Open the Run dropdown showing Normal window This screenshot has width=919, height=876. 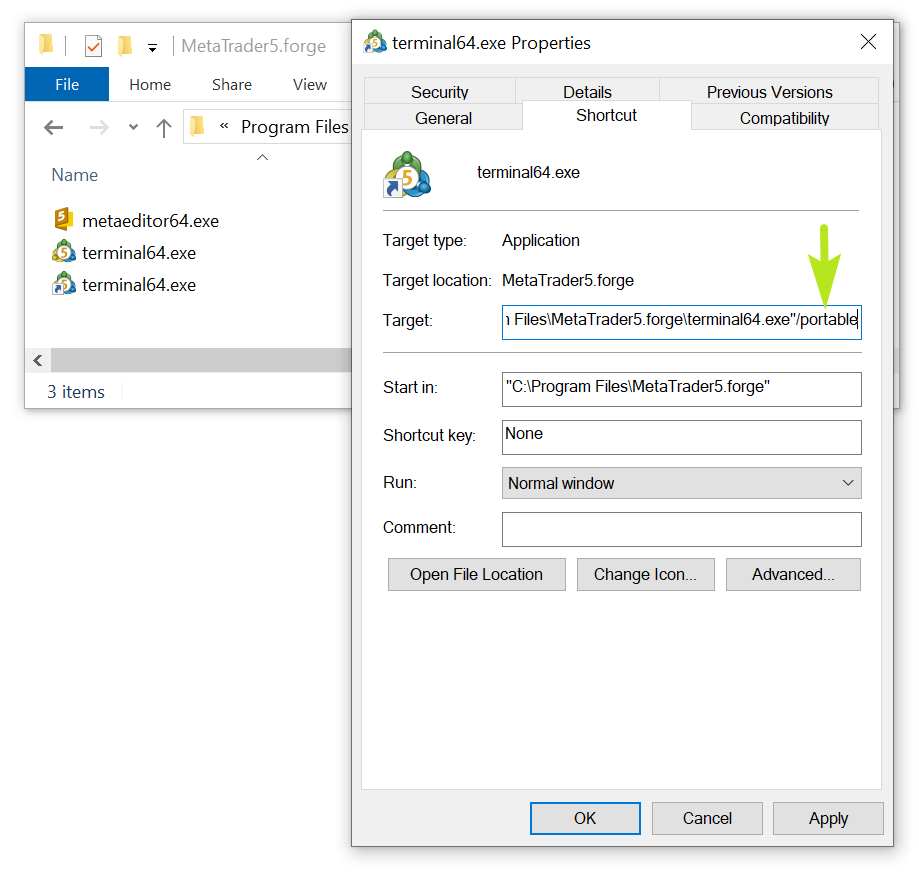point(681,483)
